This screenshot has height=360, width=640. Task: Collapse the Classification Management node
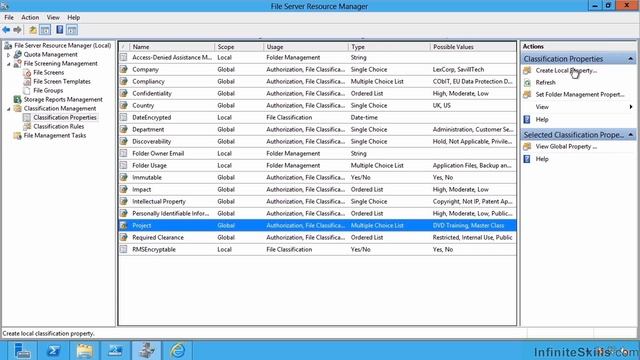pyautogui.click(x=9, y=109)
